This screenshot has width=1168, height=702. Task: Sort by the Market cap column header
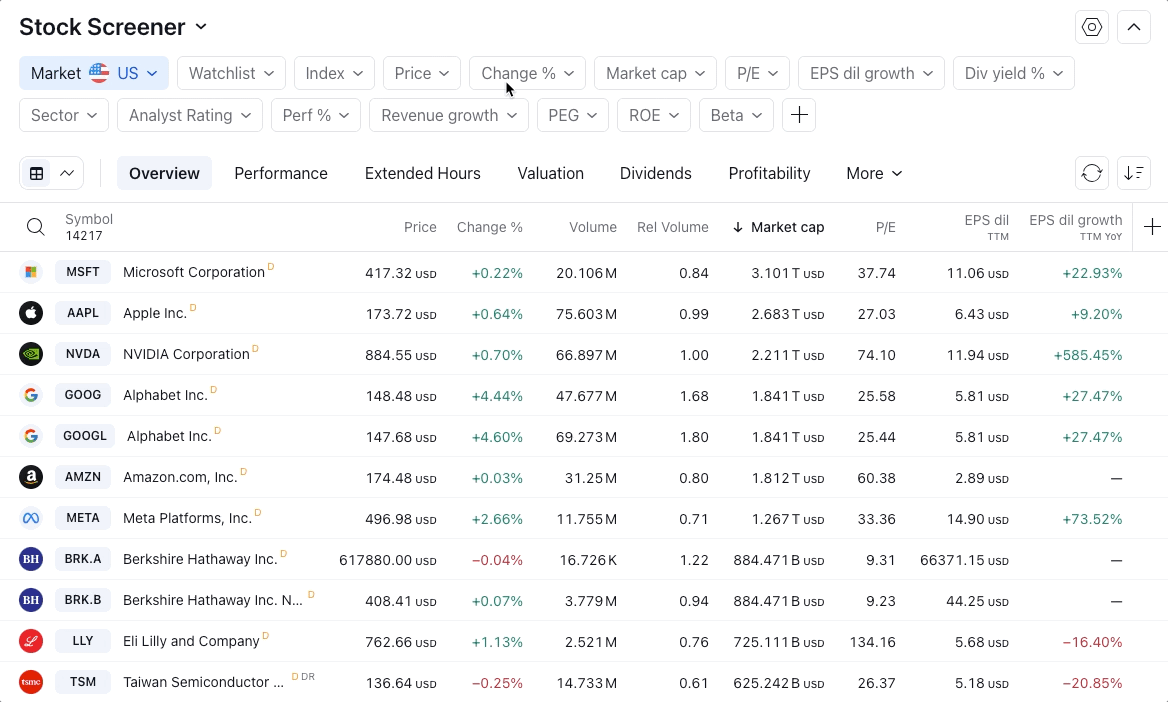click(787, 227)
